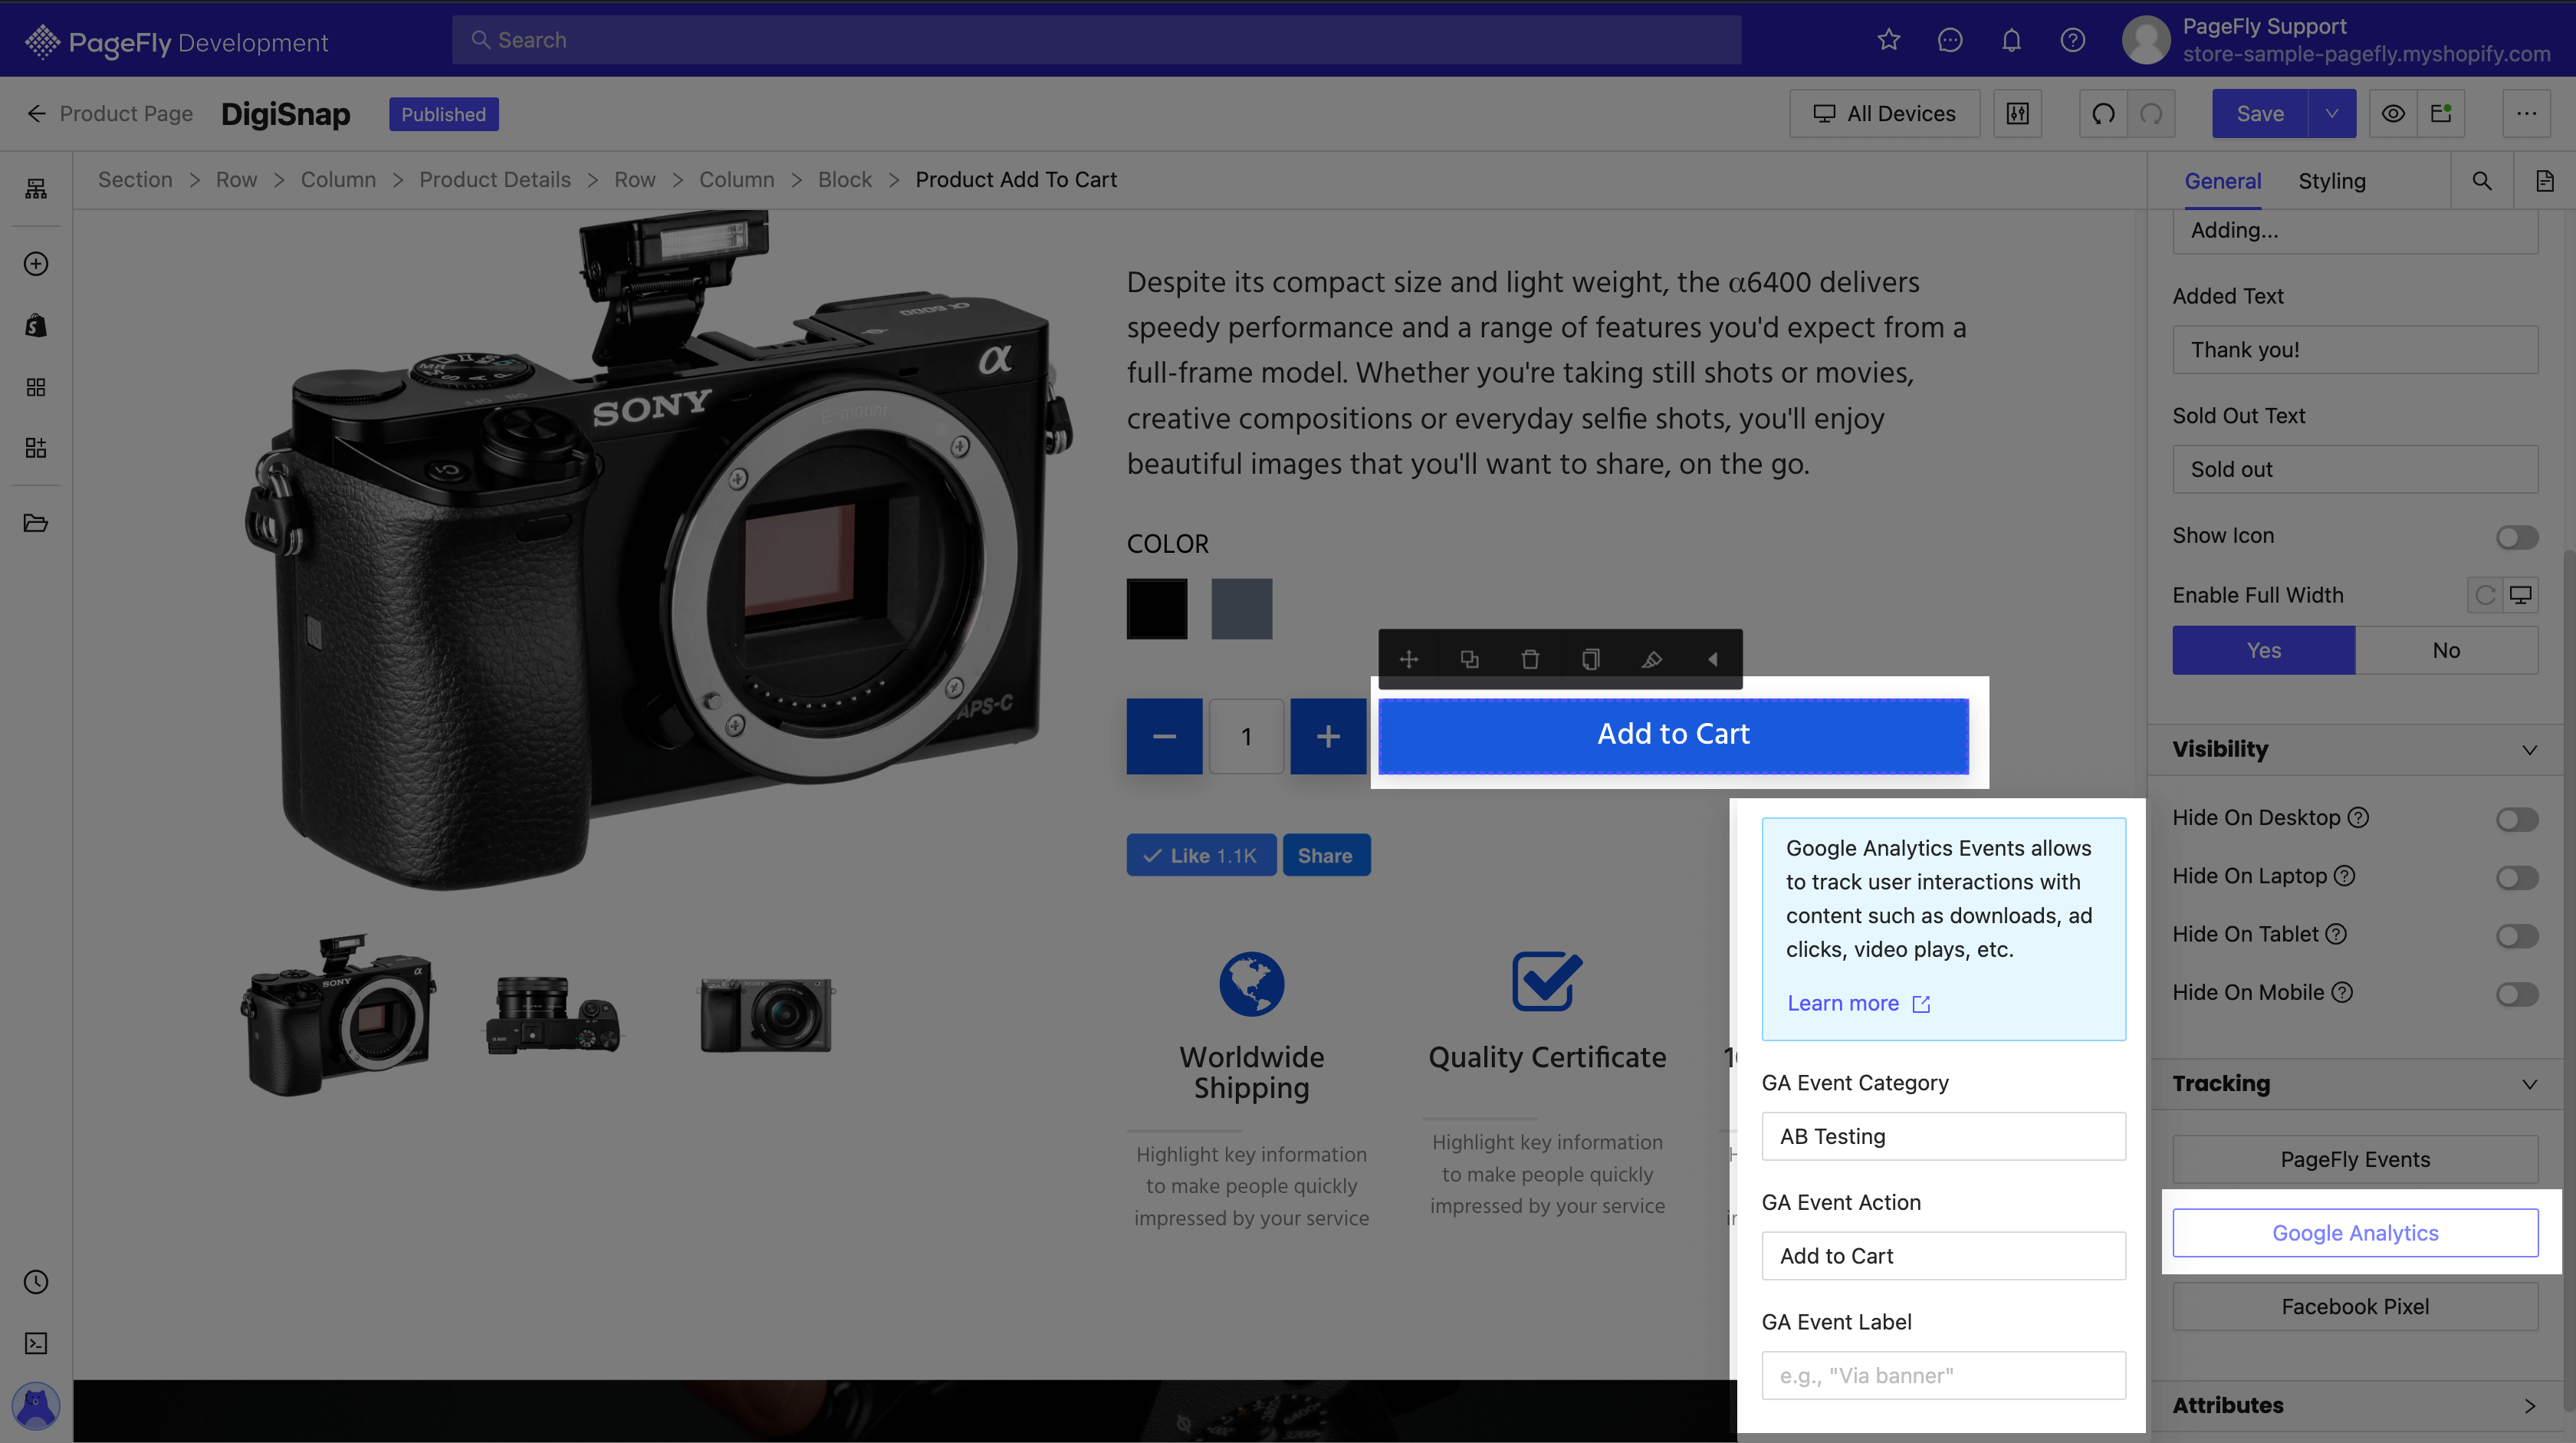This screenshot has width=2576, height=1443.
Task: Increase product quantity with plus button
Action: click(x=1328, y=736)
